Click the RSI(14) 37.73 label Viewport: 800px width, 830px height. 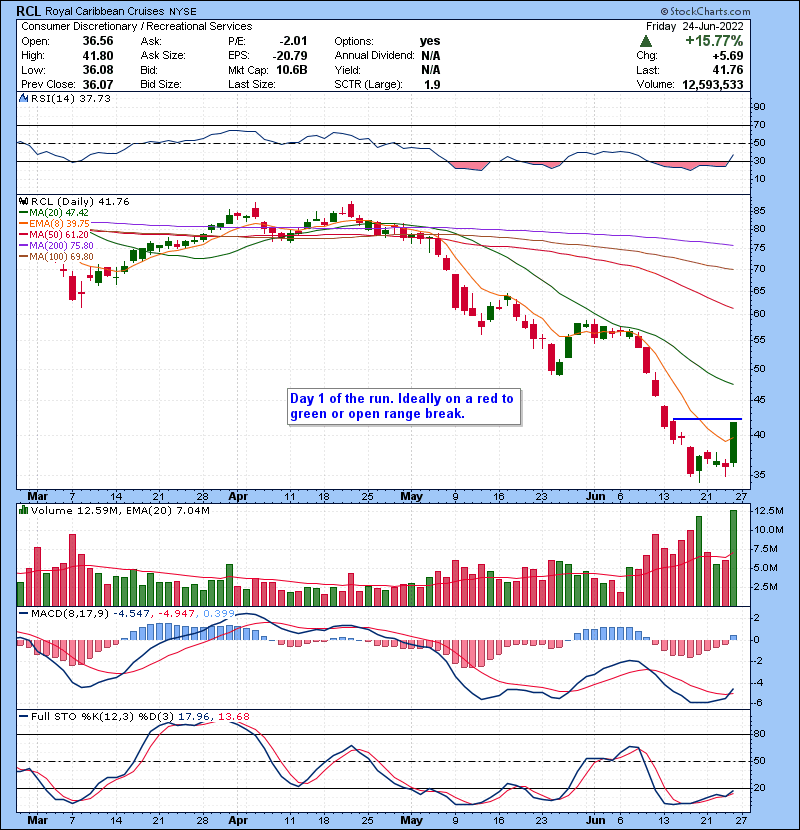pyautogui.click(x=71, y=98)
